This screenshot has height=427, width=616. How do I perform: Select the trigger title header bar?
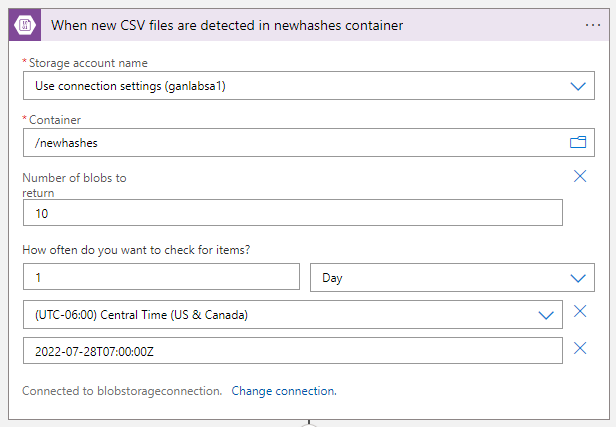(300, 26)
